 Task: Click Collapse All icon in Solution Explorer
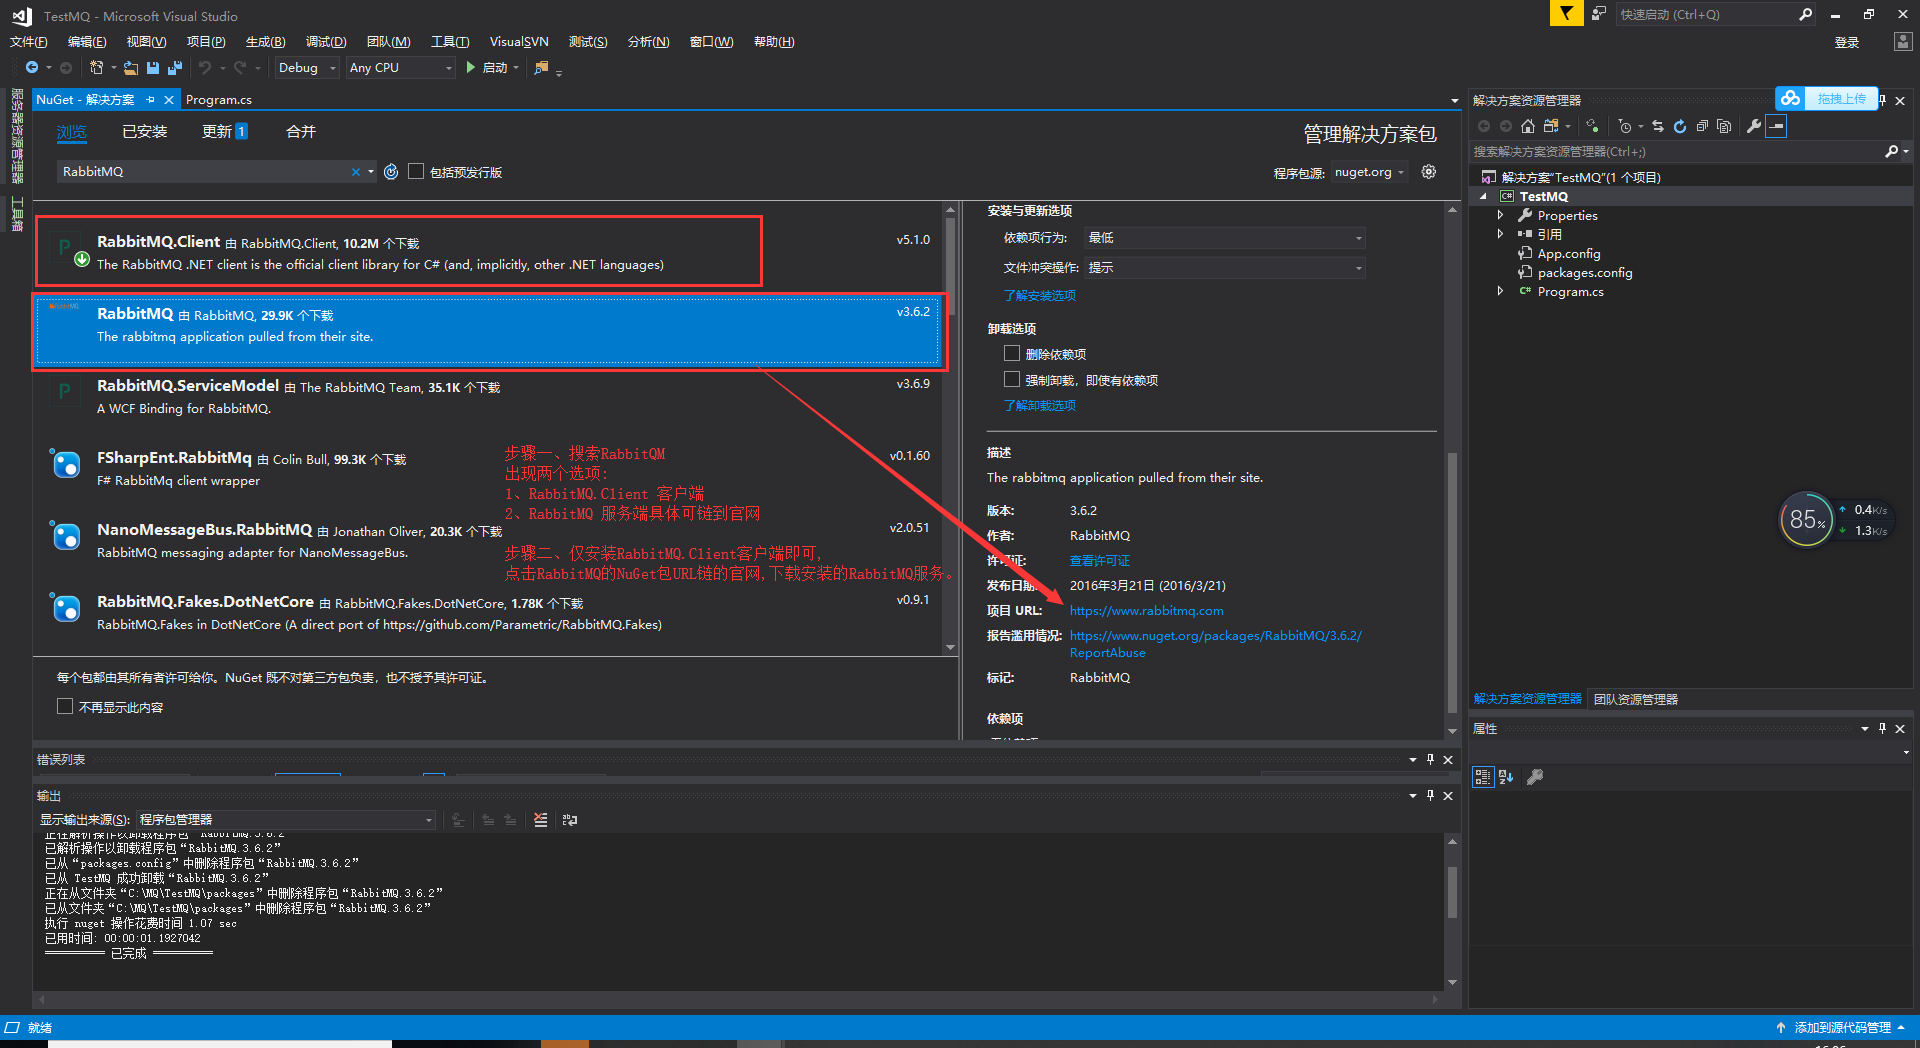pyautogui.click(x=1702, y=126)
